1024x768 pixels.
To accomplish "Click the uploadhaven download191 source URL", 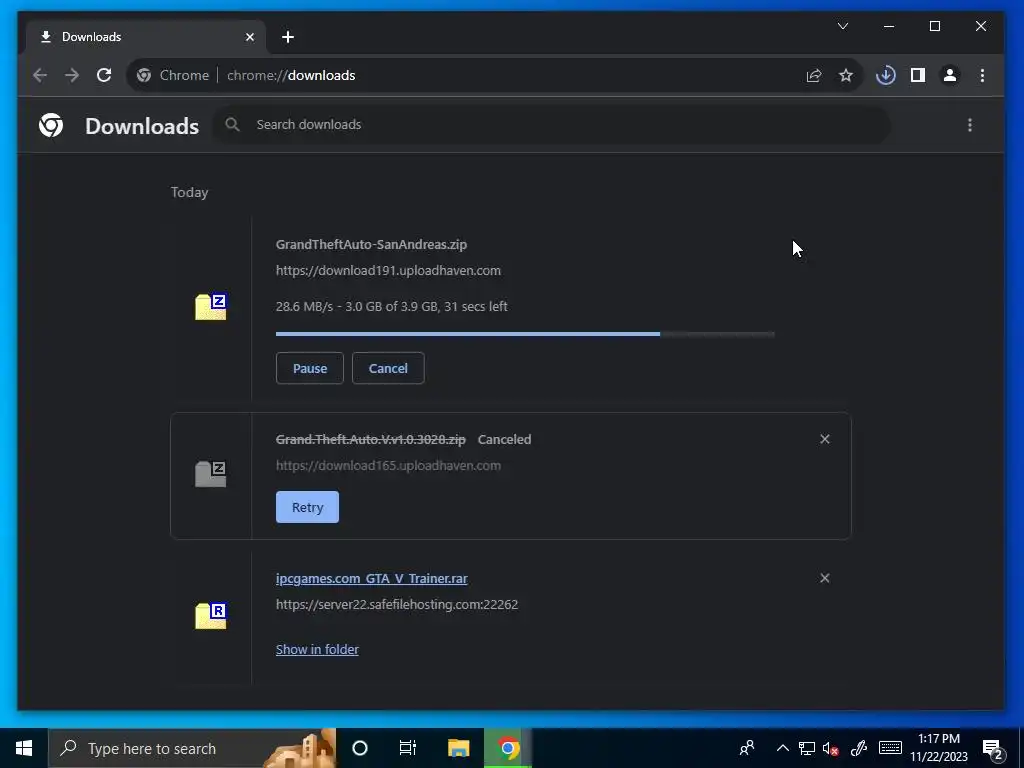I will (388, 270).
